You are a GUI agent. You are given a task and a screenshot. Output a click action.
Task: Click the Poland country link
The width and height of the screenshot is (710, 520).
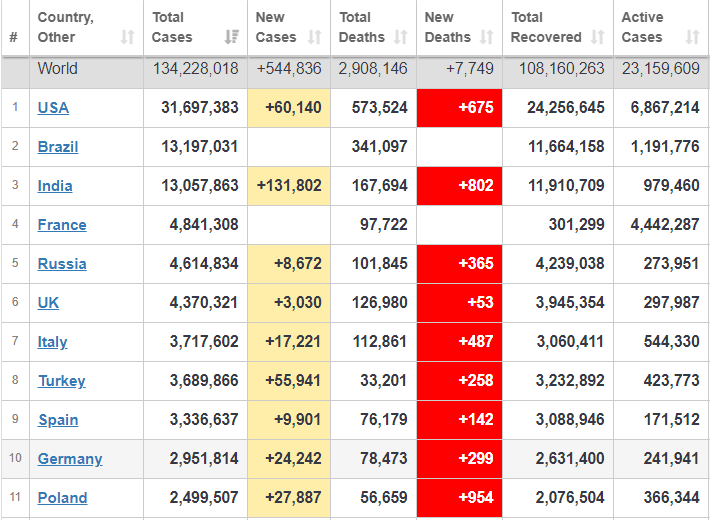pyautogui.click(x=62, y=498)
